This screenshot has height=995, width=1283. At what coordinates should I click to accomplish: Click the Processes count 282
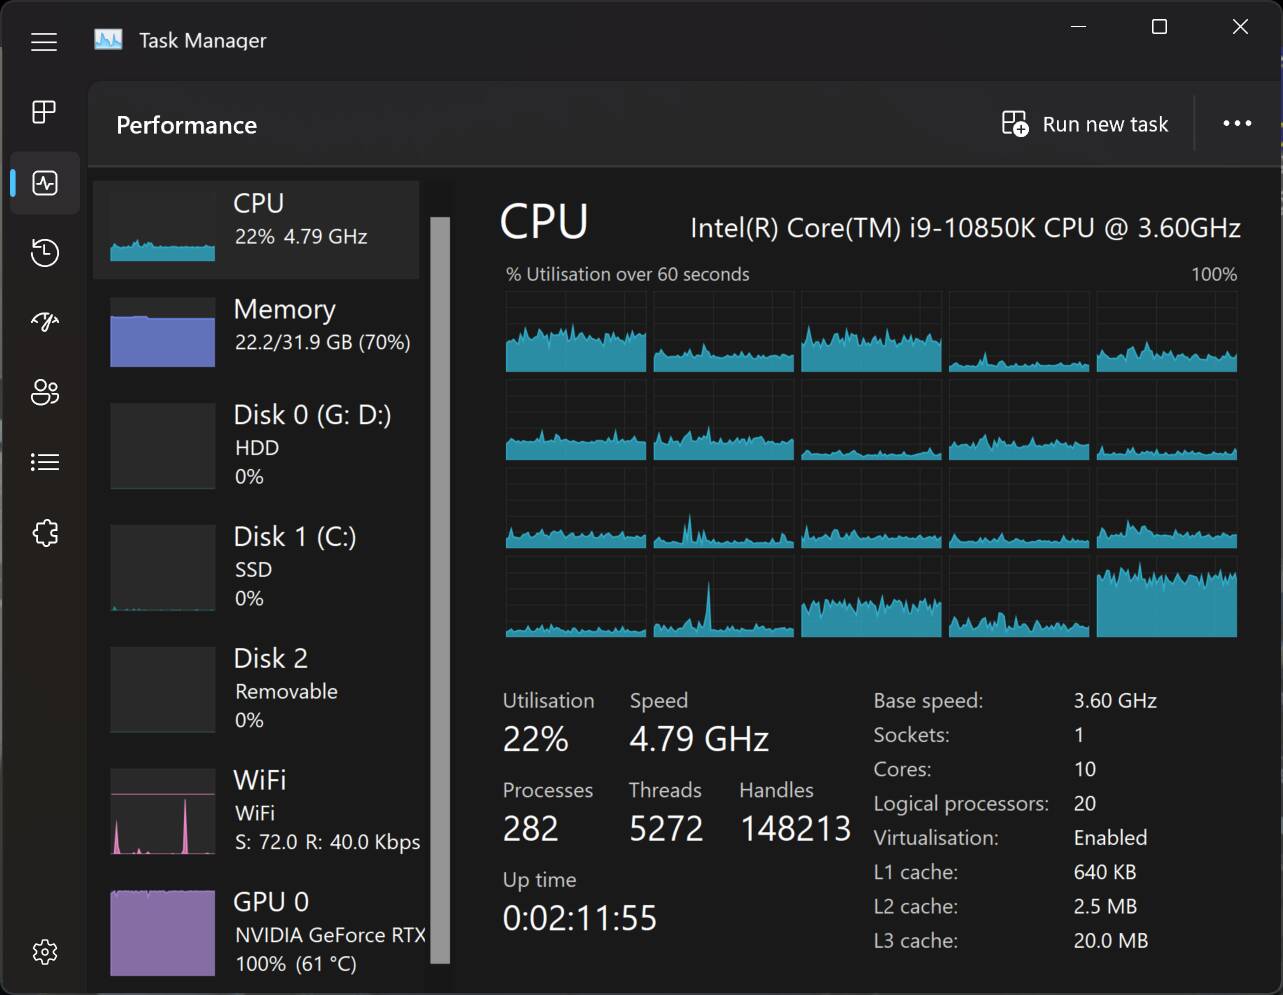point(530,829)
